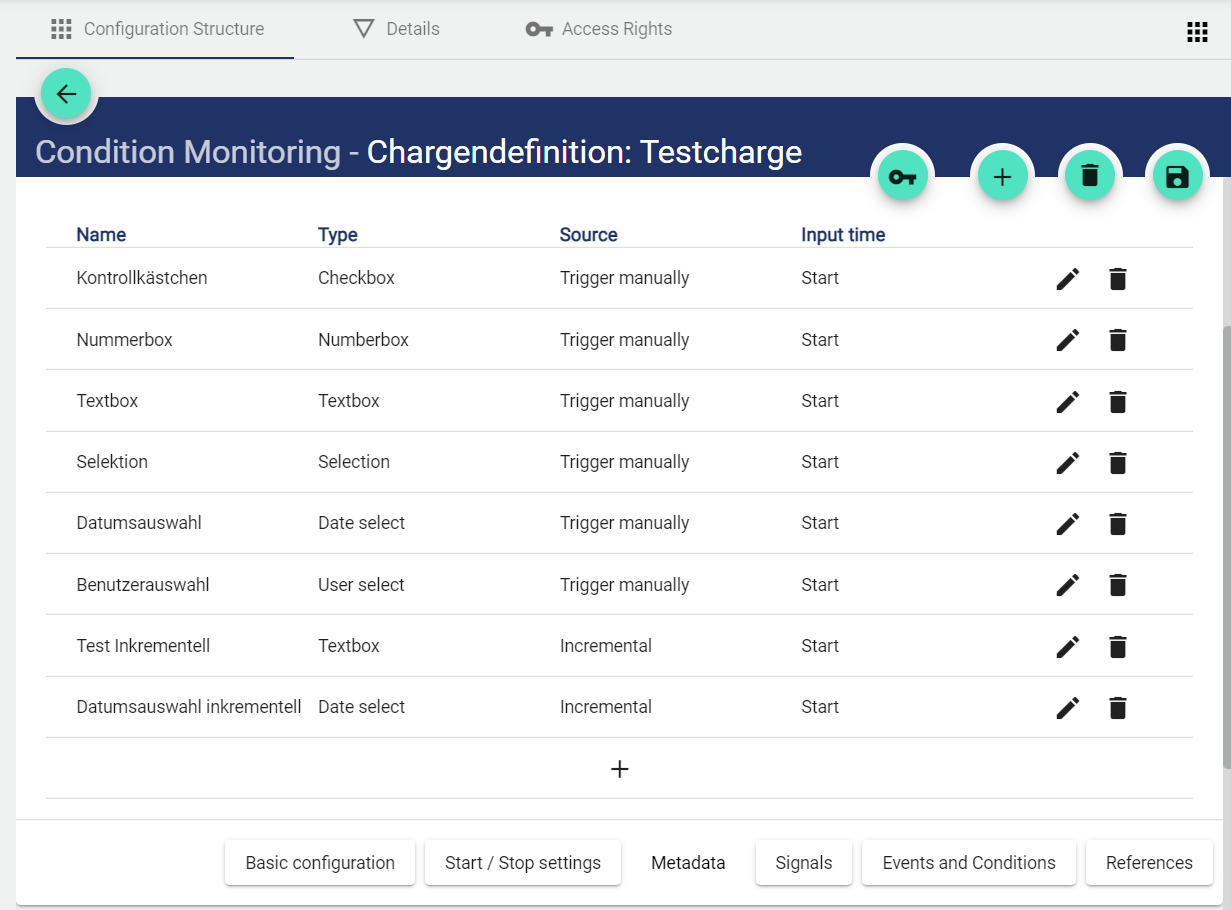Click the back arrow button
The image size is (1231, 910).
pos(66,94)
